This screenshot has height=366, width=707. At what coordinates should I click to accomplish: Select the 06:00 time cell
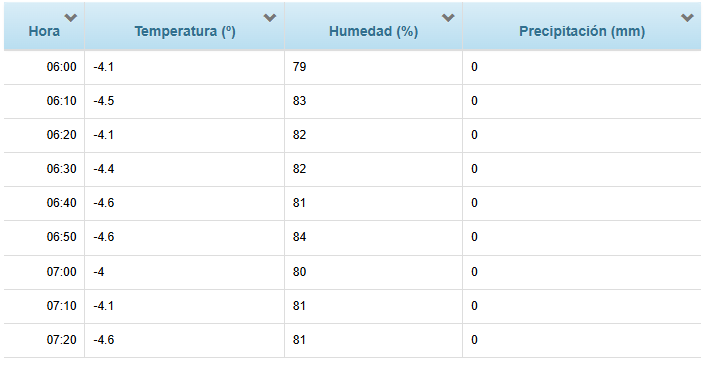tap(44, 67)
